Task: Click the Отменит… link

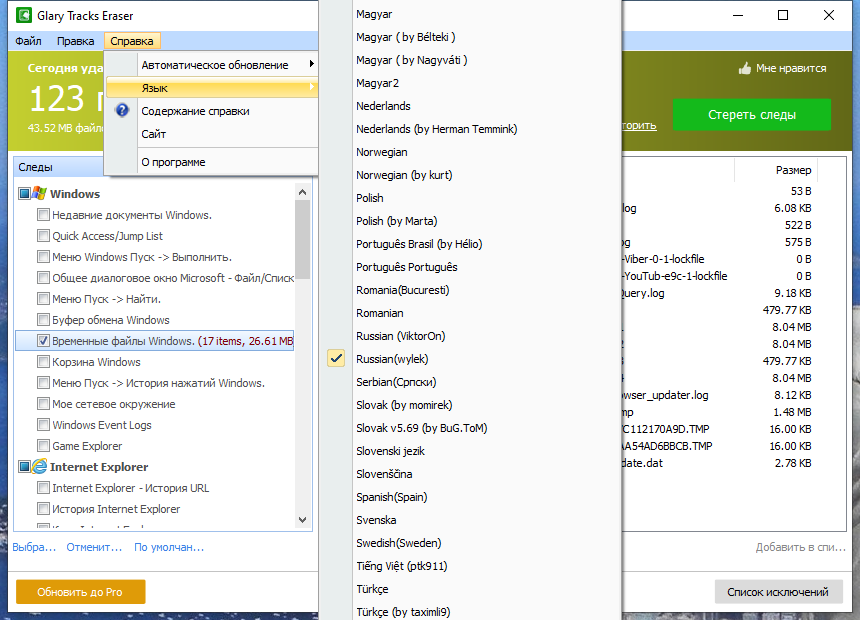Action: [x=94, y=547]
